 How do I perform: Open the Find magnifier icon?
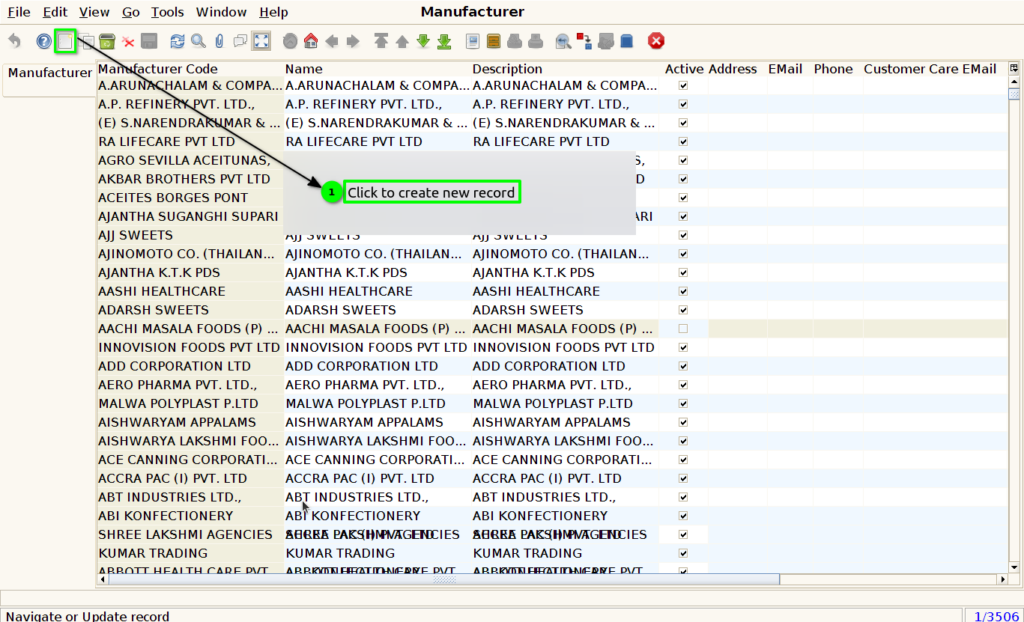(199, 41)
